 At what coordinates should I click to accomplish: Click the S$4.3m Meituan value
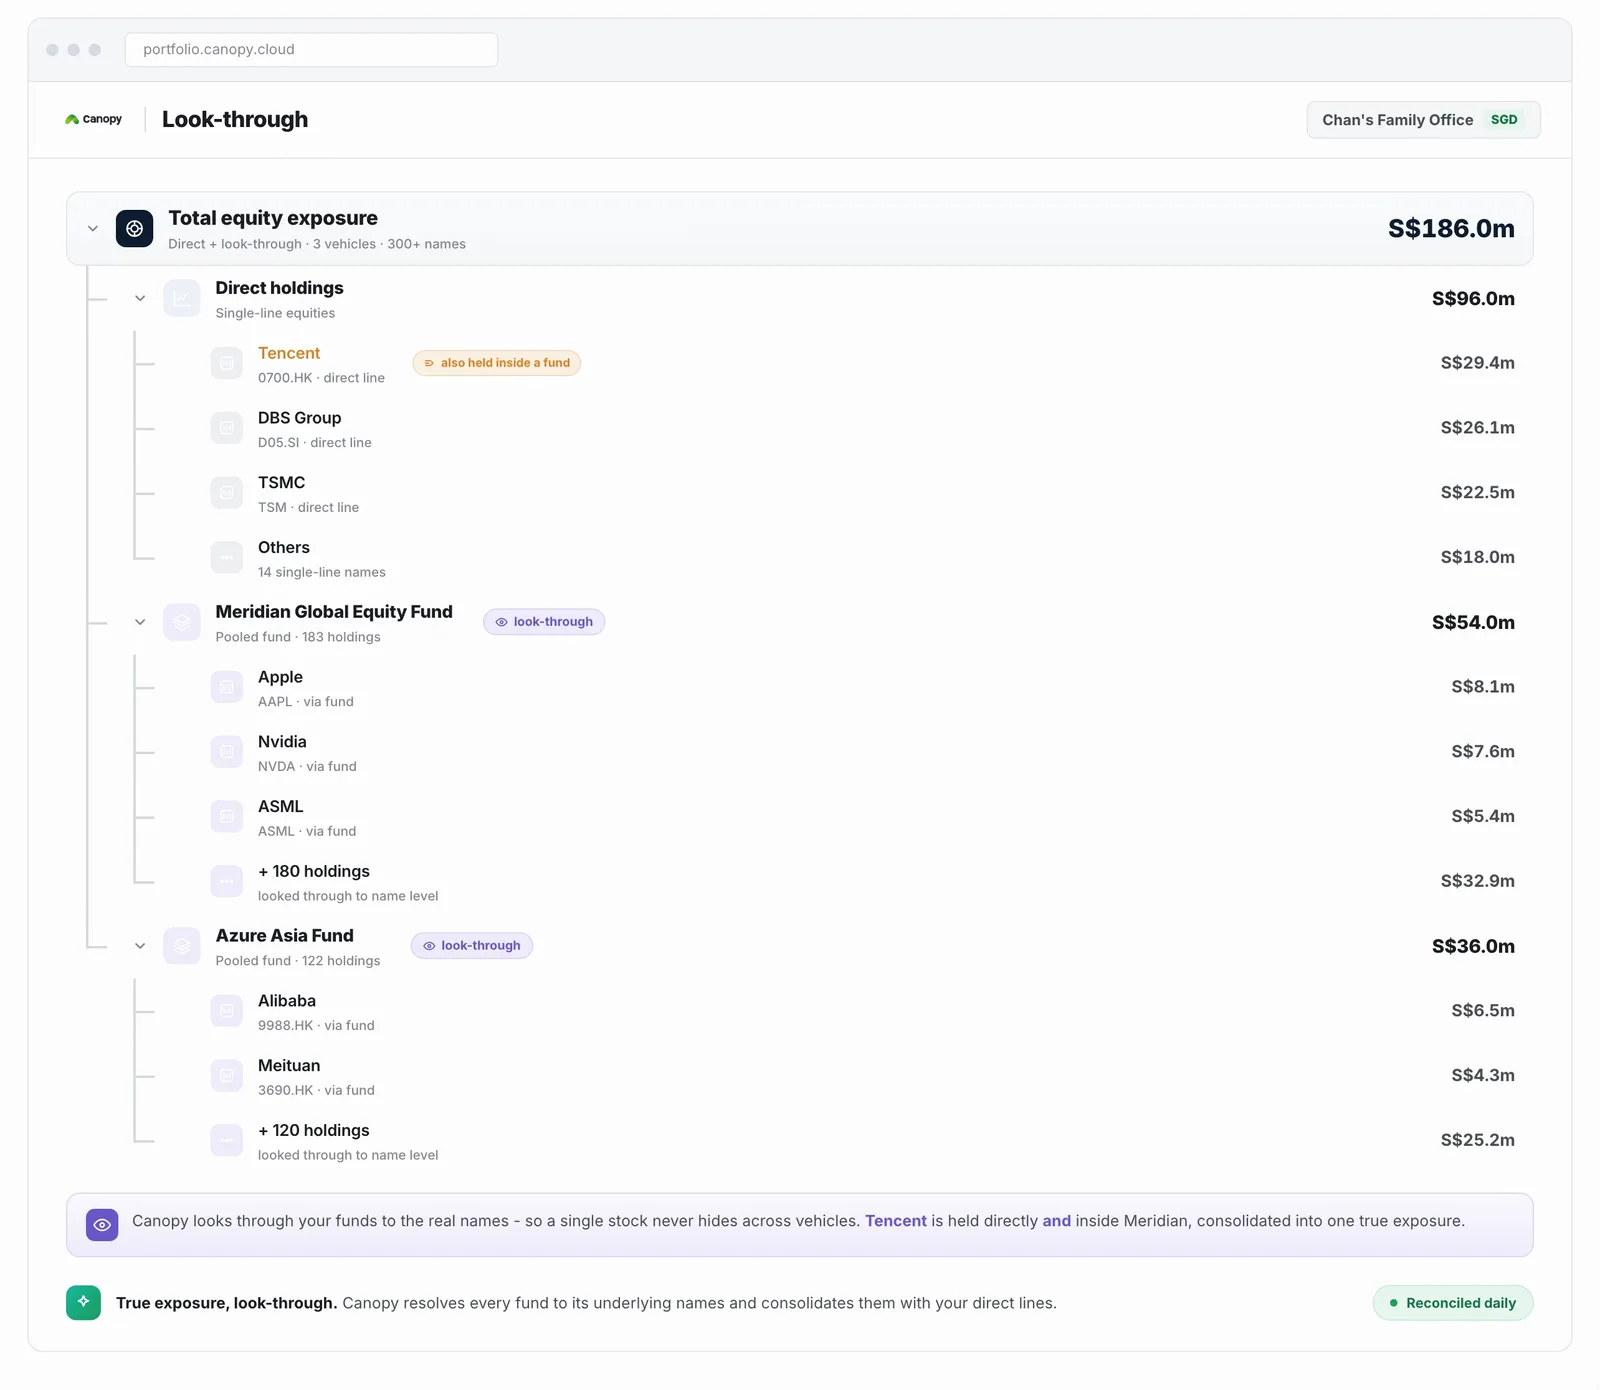pos(1483,1075)
